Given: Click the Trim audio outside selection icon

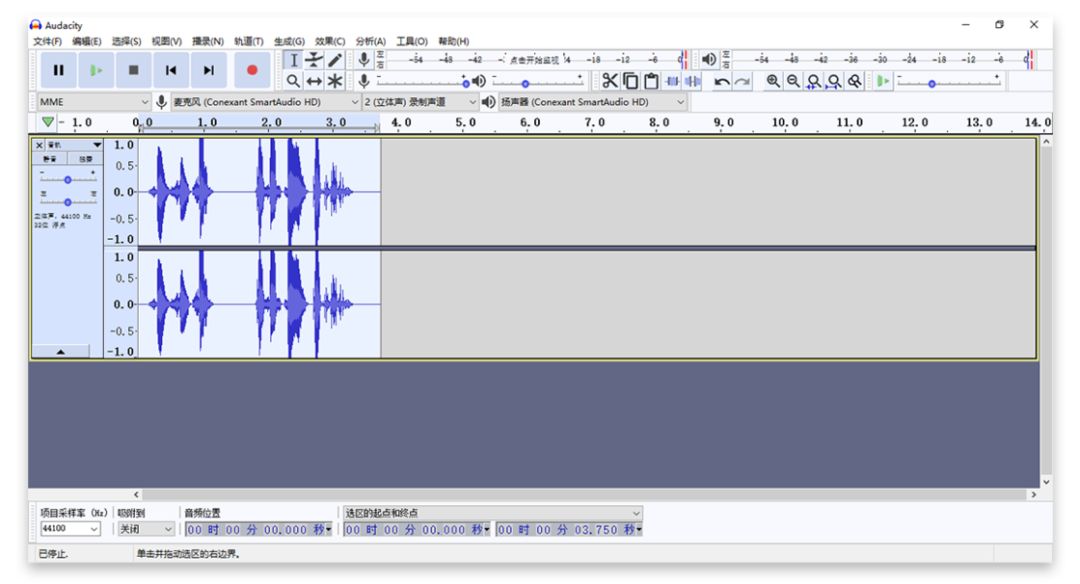Looking at the screenshot, I should tap(672, 81).
